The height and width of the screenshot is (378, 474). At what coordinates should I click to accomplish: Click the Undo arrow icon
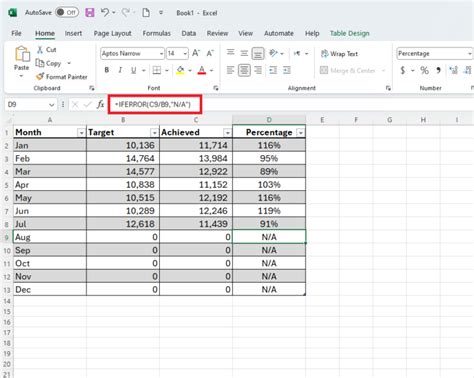(x=105, y=12)
